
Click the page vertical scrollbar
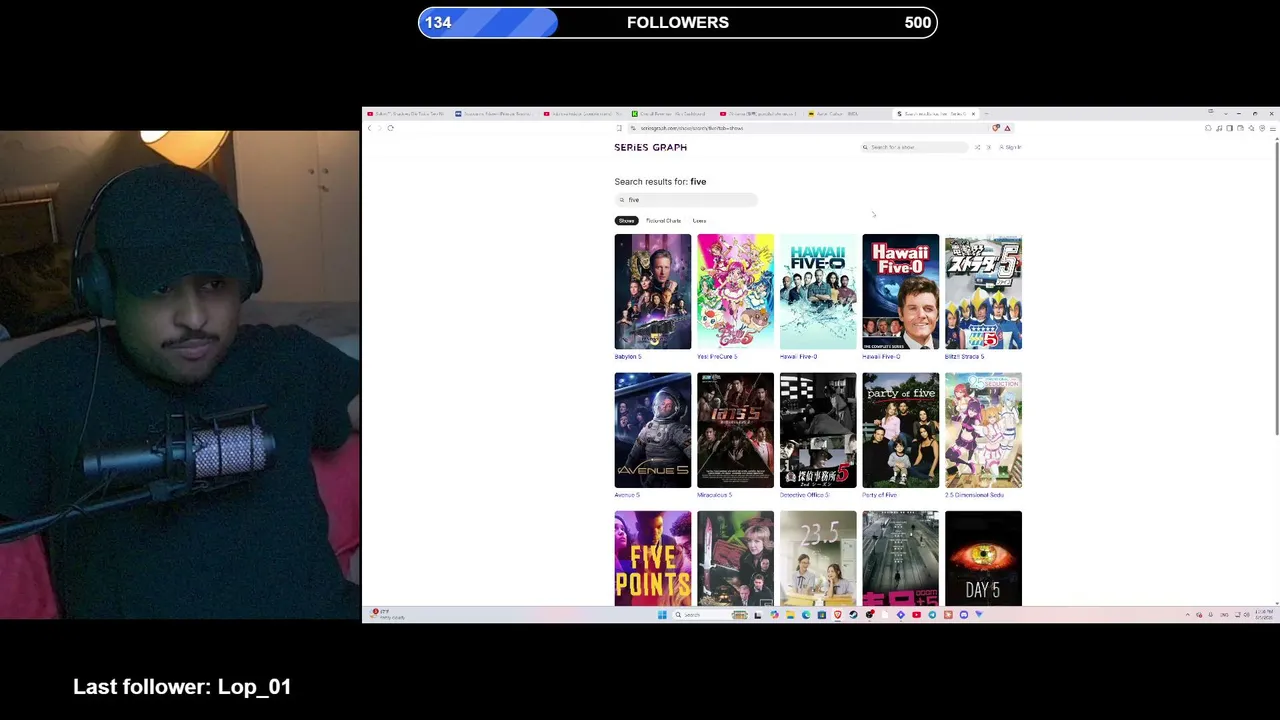[x=1276, y=290]
